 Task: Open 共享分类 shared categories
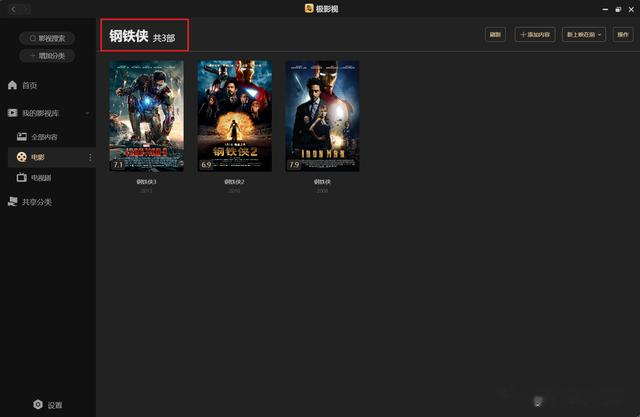(29, 202)
